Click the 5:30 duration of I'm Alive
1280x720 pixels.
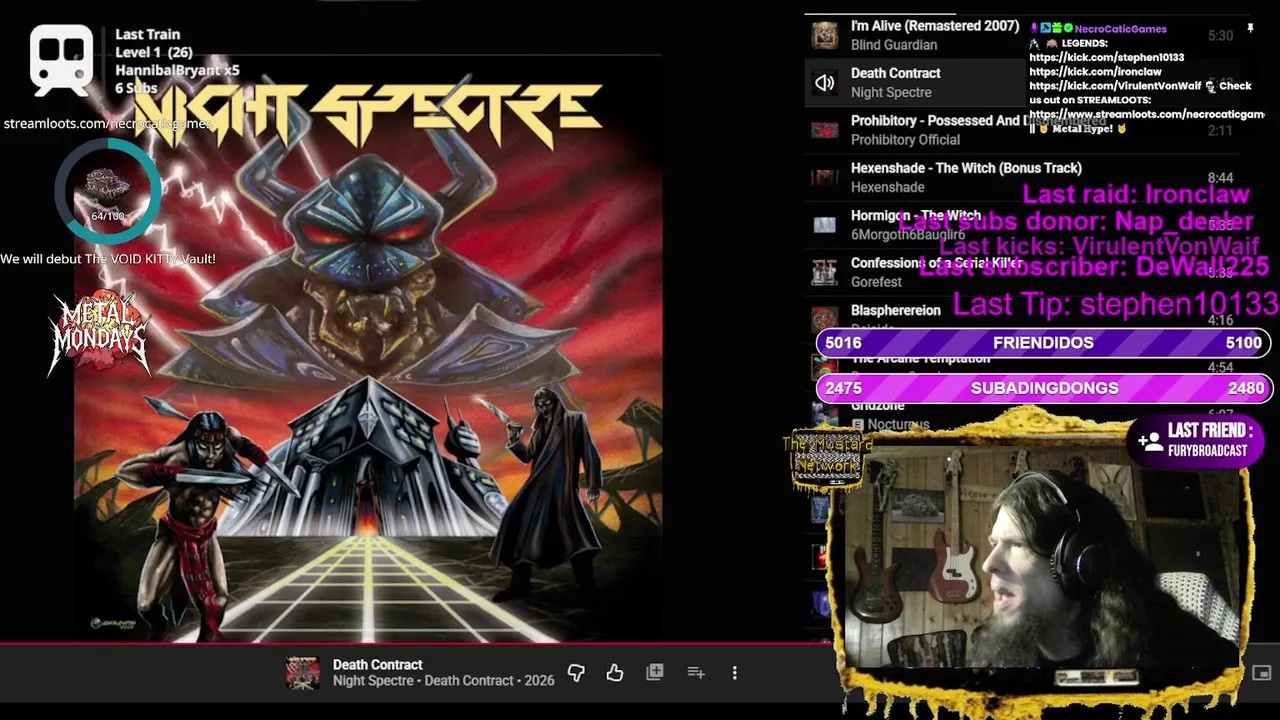tap(1220, 35)
